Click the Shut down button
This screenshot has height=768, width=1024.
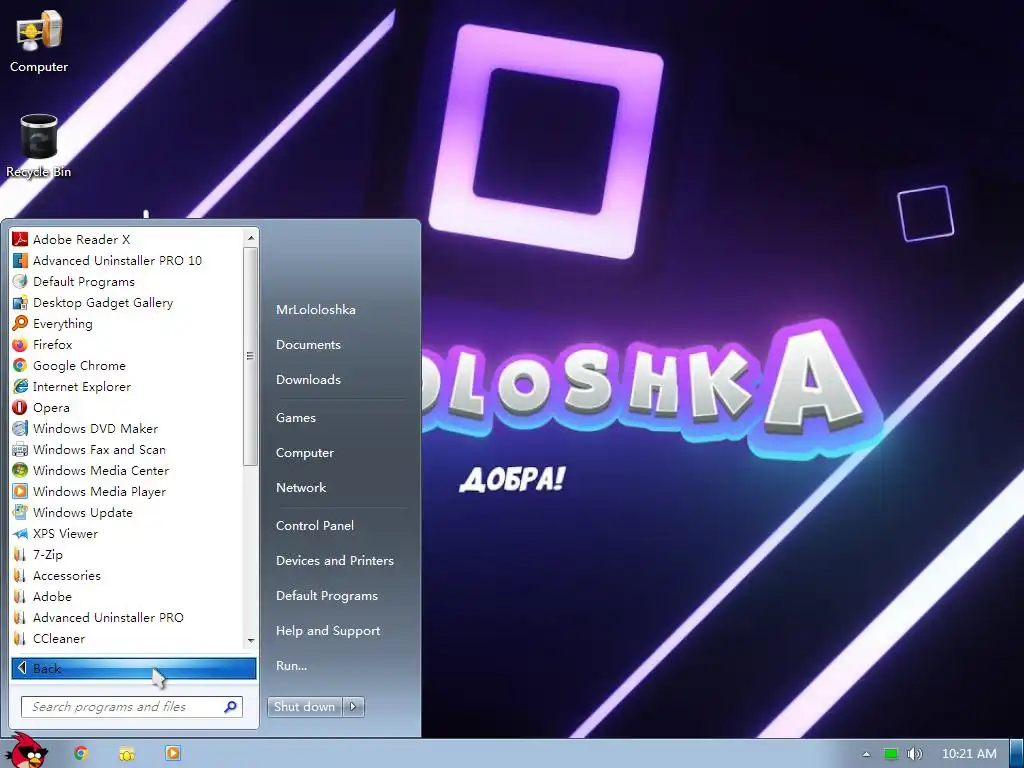pos(304,707)
